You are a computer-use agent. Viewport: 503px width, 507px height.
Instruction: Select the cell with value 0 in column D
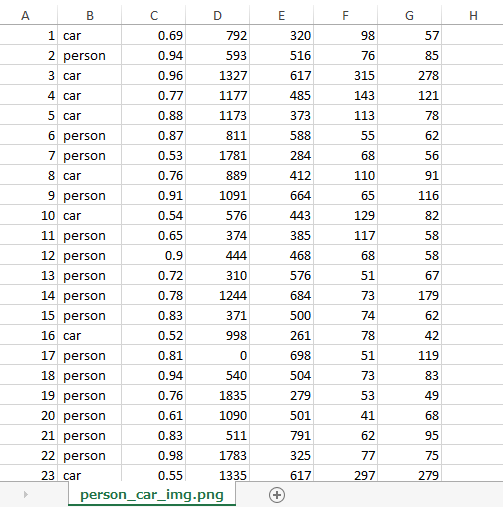pyautogui.click(x=218, y=355)
